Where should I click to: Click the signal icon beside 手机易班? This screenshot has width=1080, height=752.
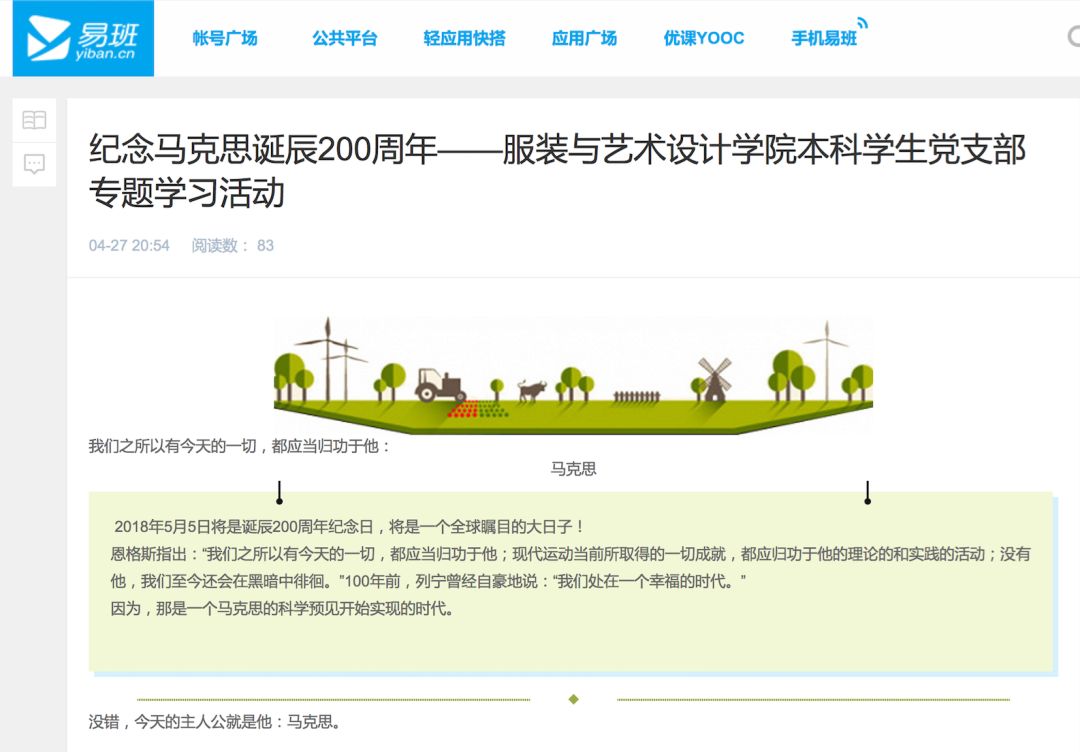click(861, 23)
